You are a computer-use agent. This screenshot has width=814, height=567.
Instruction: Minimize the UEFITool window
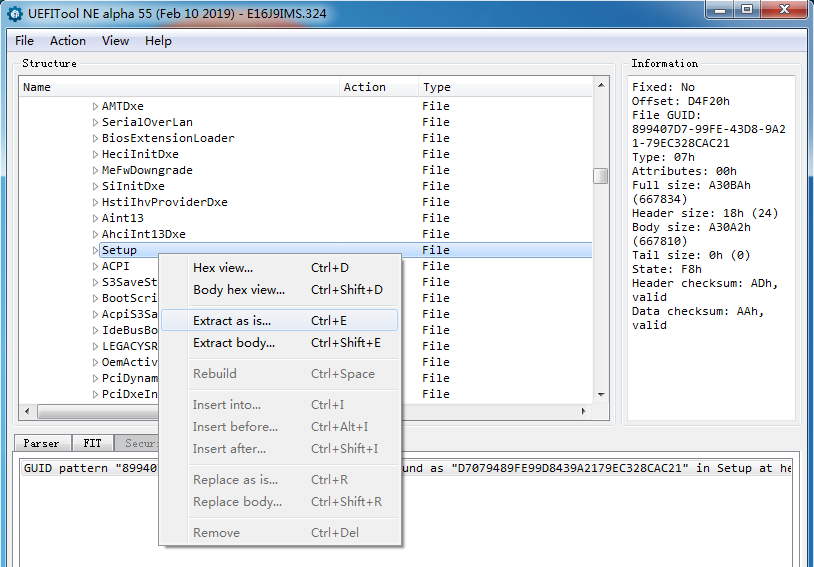click(x=721, y=9)
